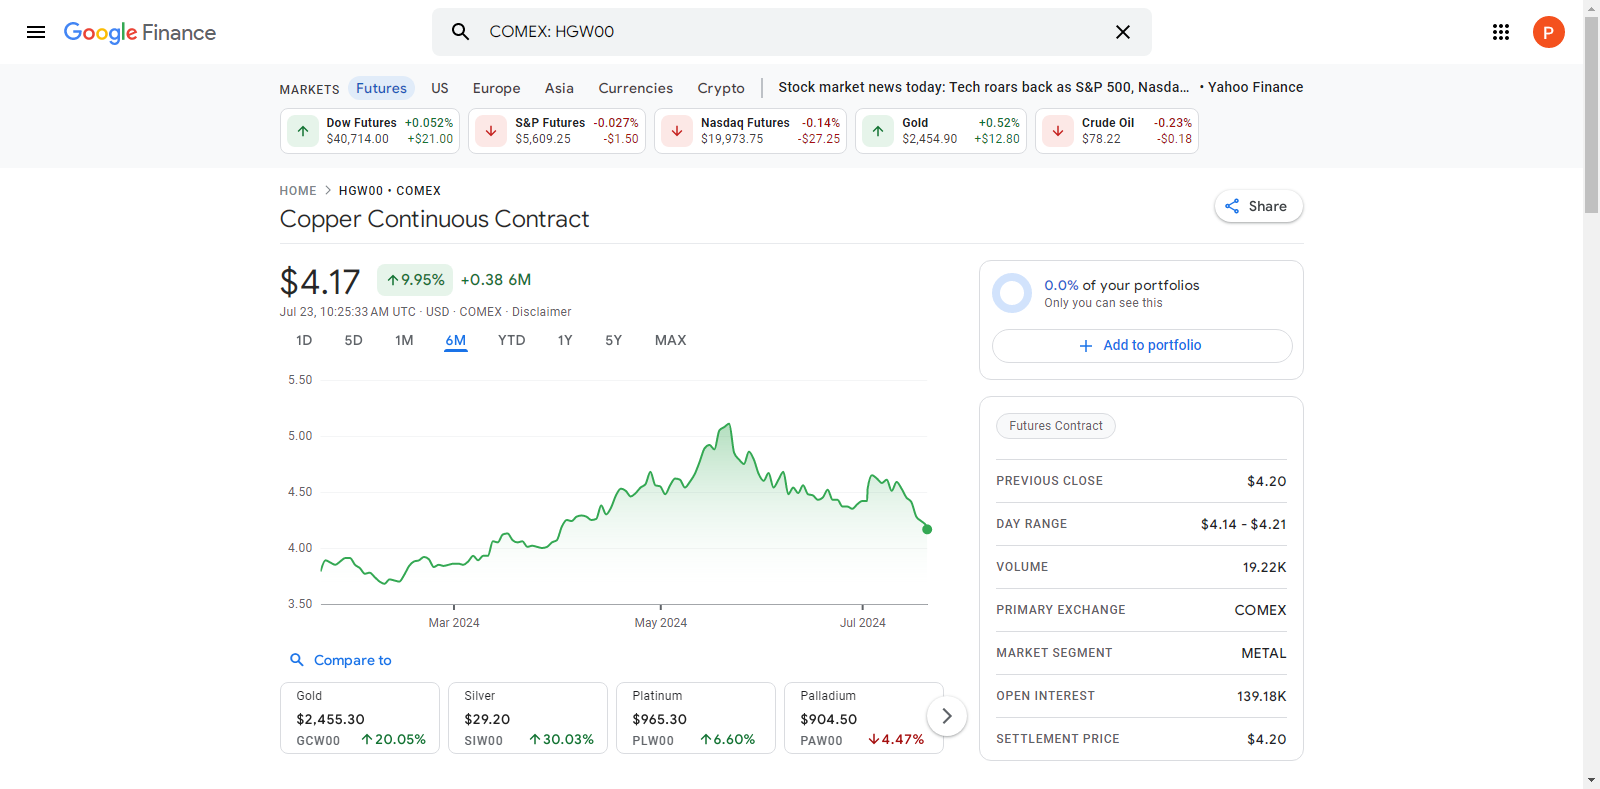Screen dimensions: 1600x789
Task: Click Compare to link
Action: (x=353, y=660)
